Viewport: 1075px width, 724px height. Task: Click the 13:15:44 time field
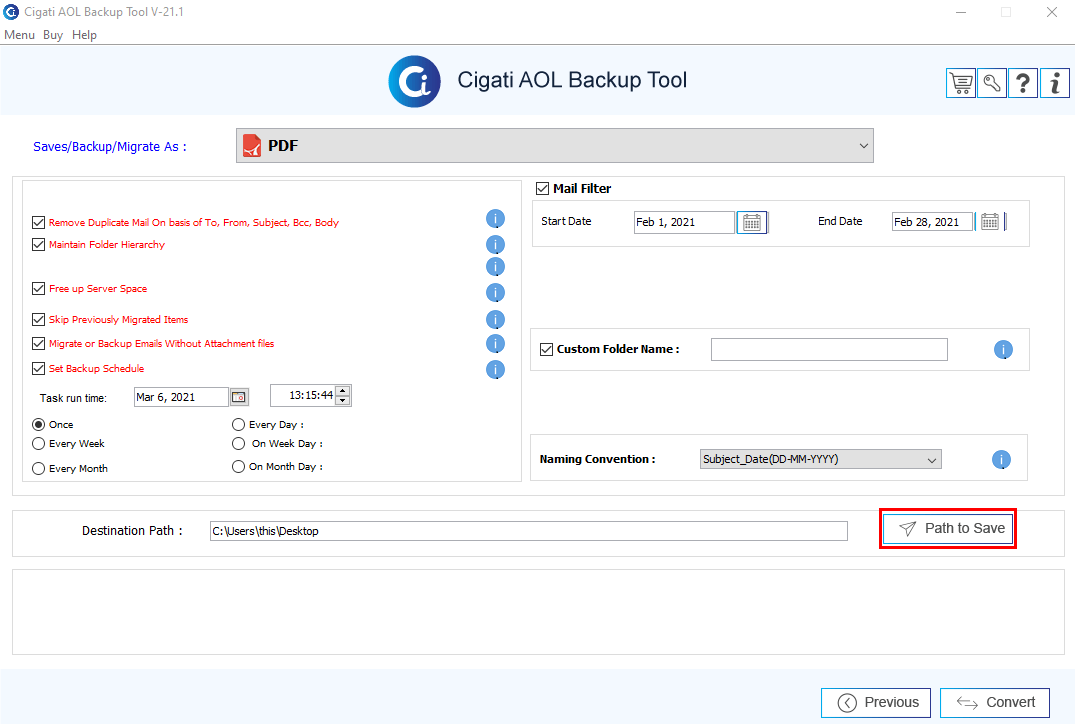tap(303, 396)
